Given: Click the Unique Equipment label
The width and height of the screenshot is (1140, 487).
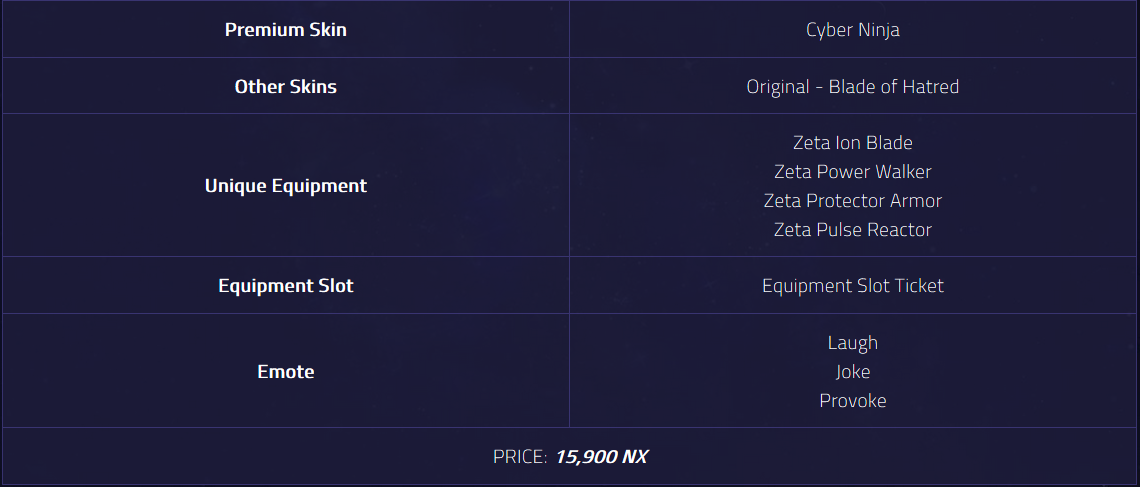Looking at the screenshot, I should coord(286,185).
